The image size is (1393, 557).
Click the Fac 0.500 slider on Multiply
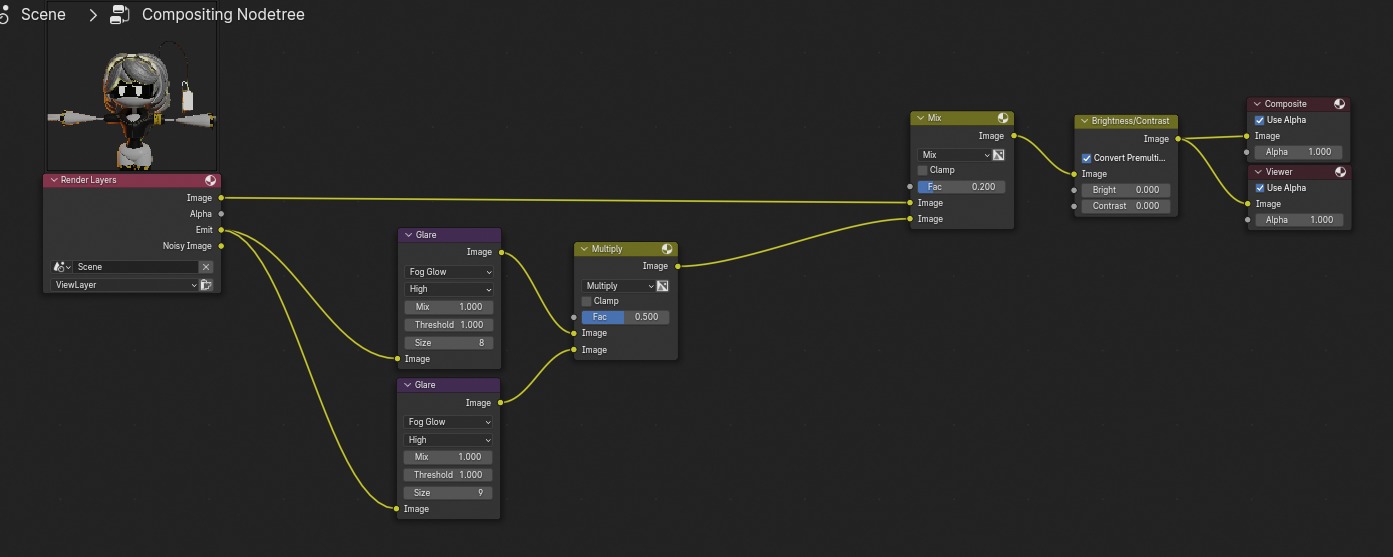click(626, 317)
